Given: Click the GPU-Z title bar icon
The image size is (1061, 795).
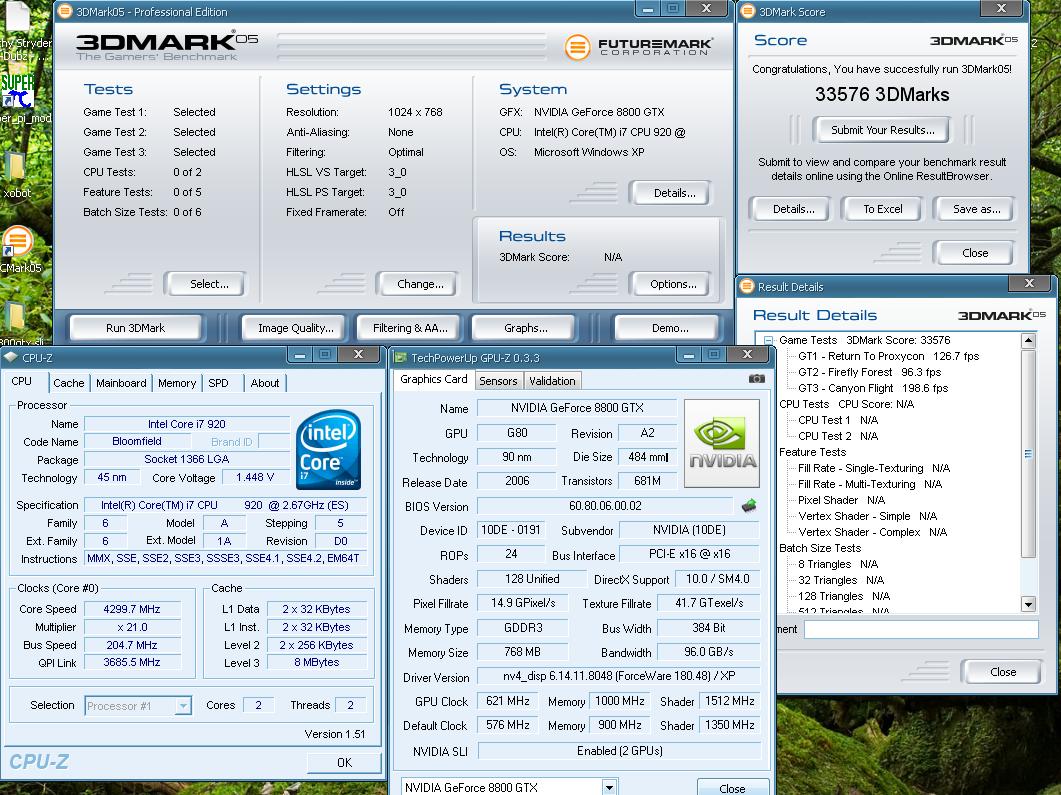Looking at the screenshot, I should (x=400, y=358).
